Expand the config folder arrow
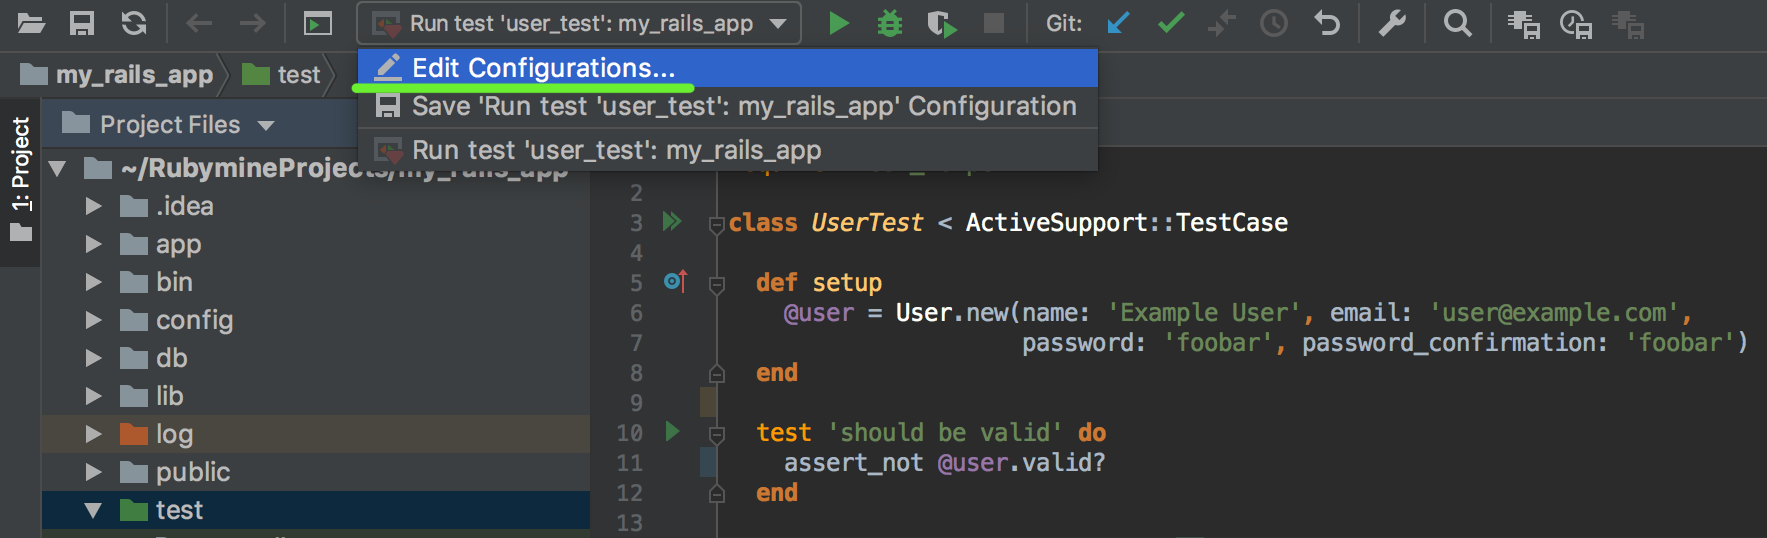This screenshot has width=1767, height=538. (94, 320)
